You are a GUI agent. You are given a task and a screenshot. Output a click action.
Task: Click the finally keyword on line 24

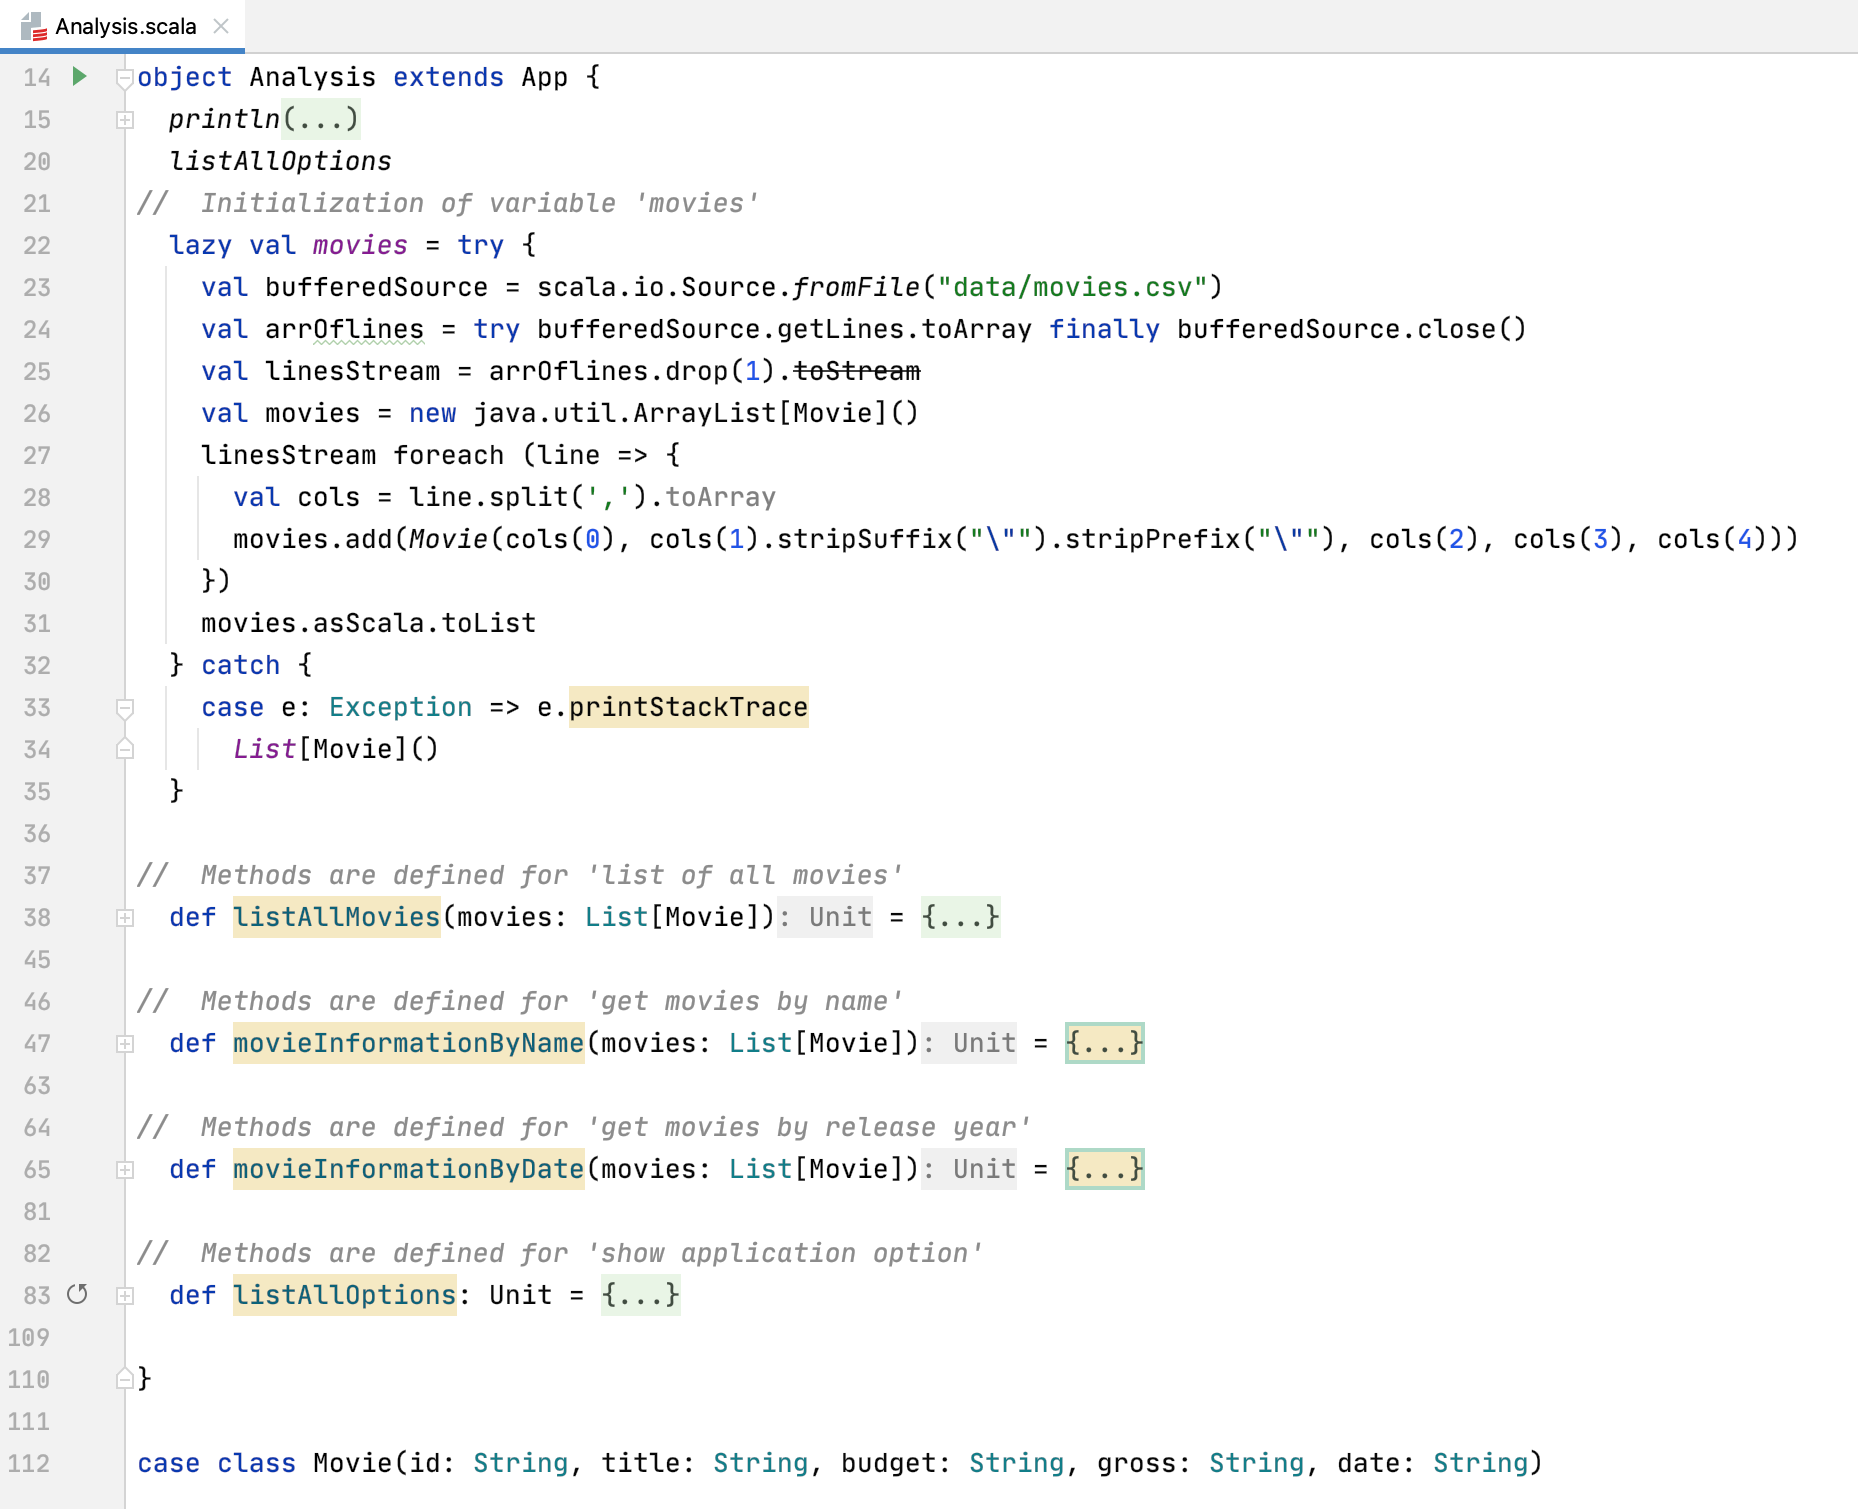coord(1104,329)
